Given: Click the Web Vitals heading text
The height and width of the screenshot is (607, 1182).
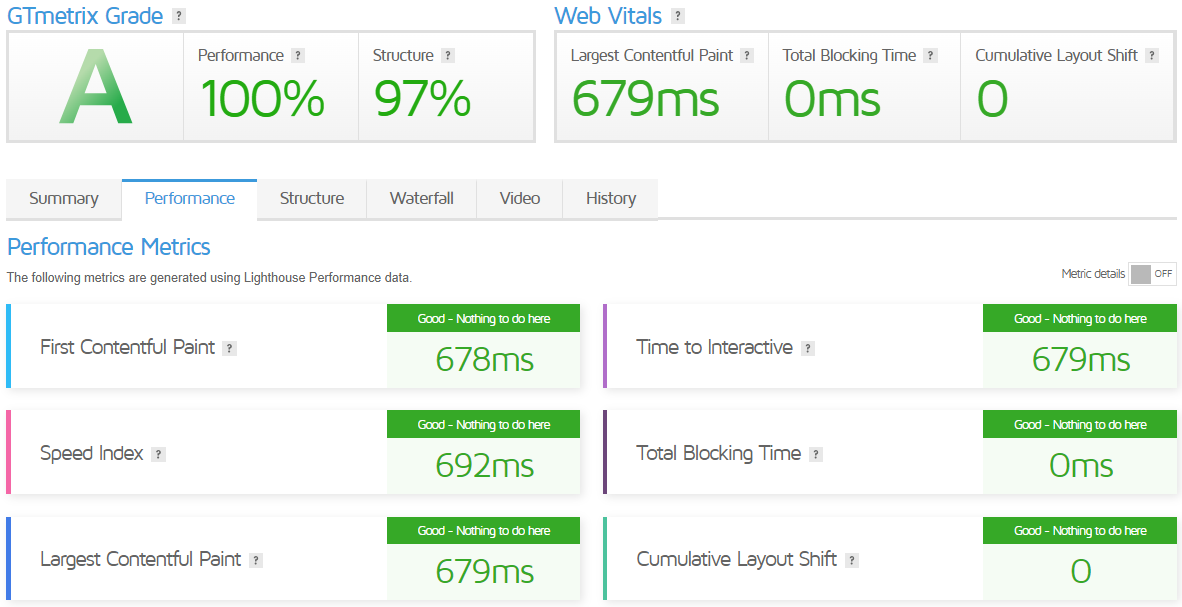Looking at the screenshot, I should [x=608, y=16].
